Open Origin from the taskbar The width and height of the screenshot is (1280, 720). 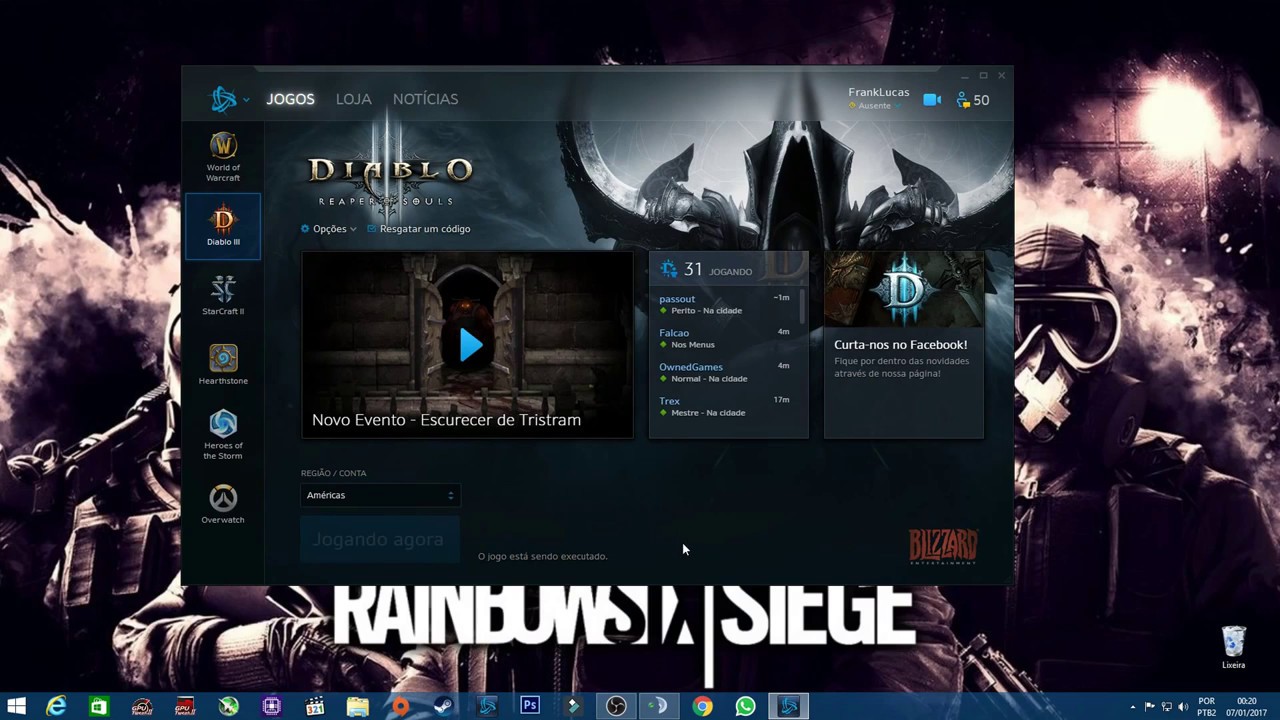[x=400, y=706]
